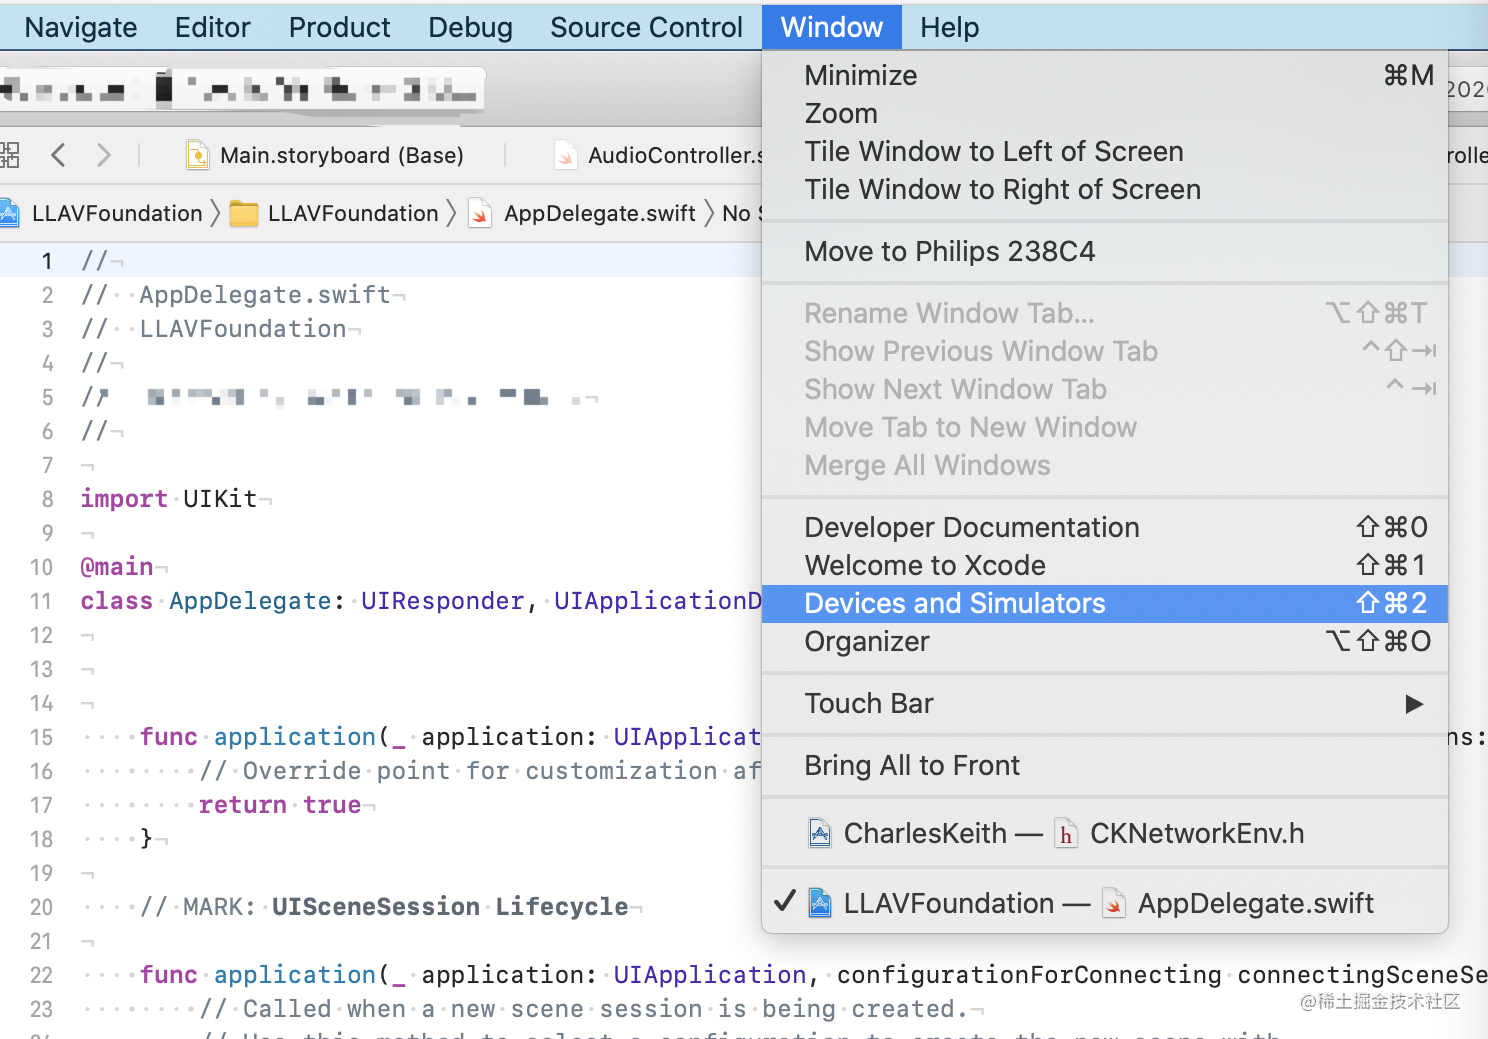Click 'Override point for customization' comment
This screenshot has height=1039, width=1488.
pos(480,771)
